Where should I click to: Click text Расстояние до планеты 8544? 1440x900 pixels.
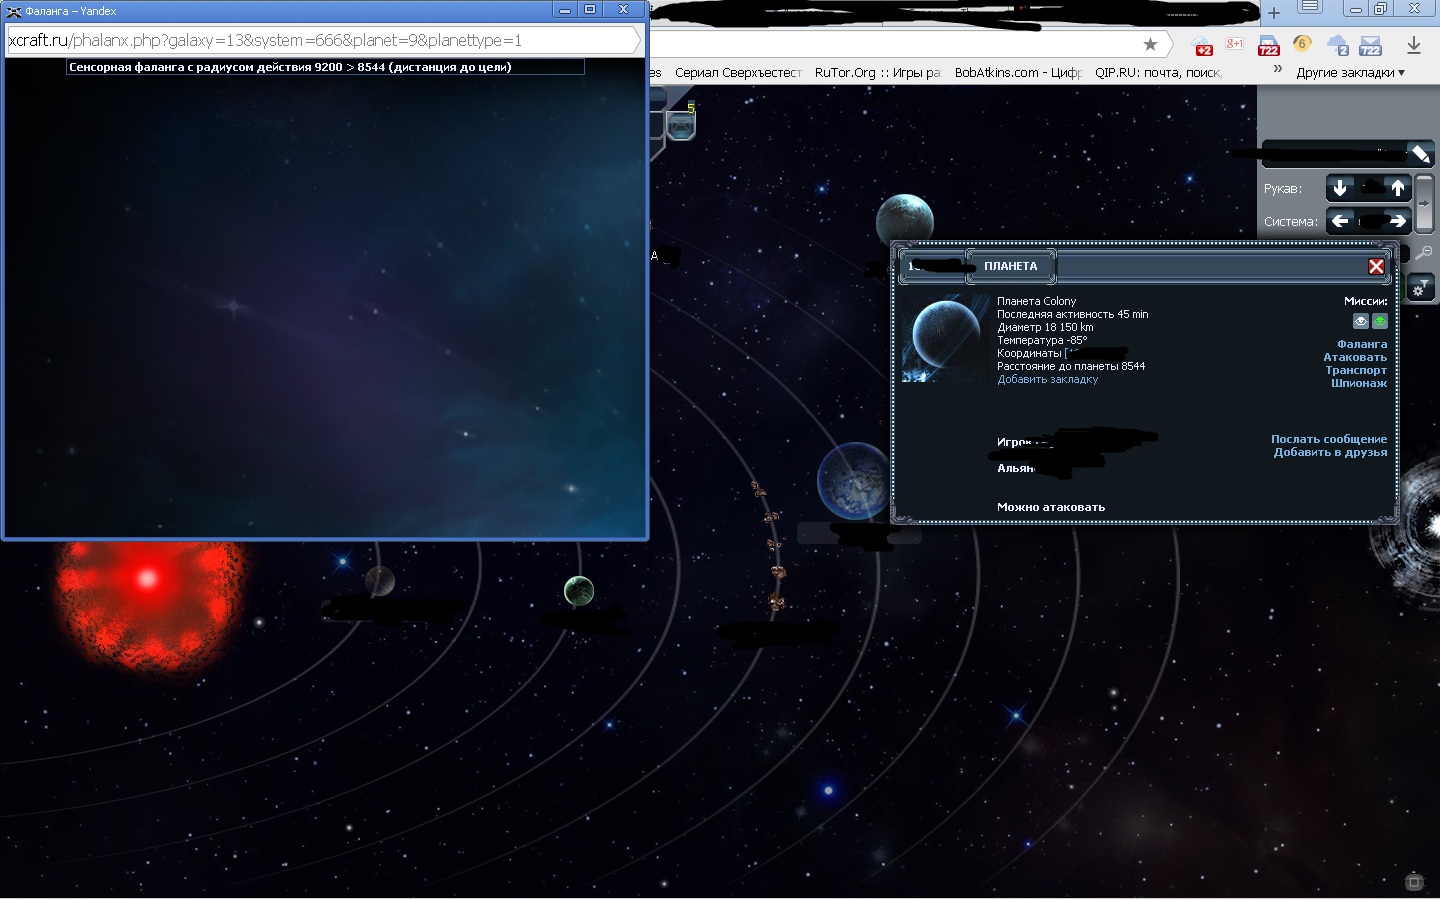[1071, 366]
